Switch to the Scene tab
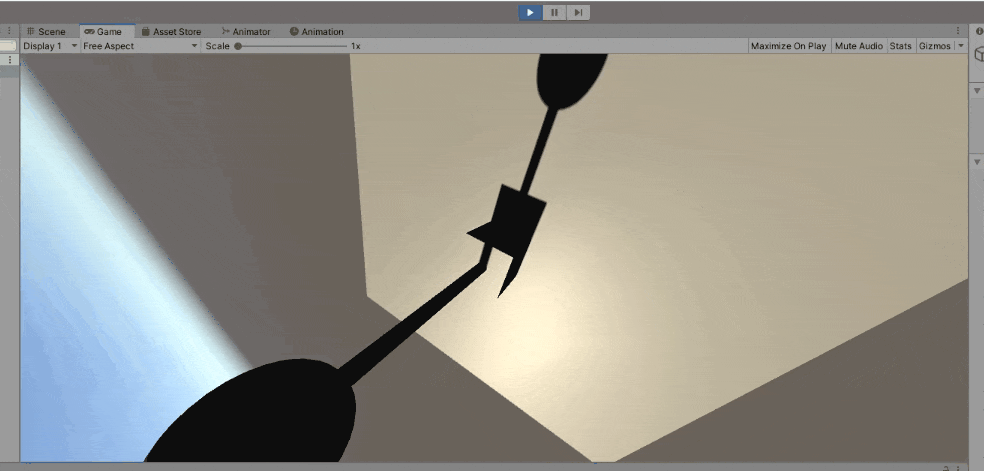 pos(46,31)
